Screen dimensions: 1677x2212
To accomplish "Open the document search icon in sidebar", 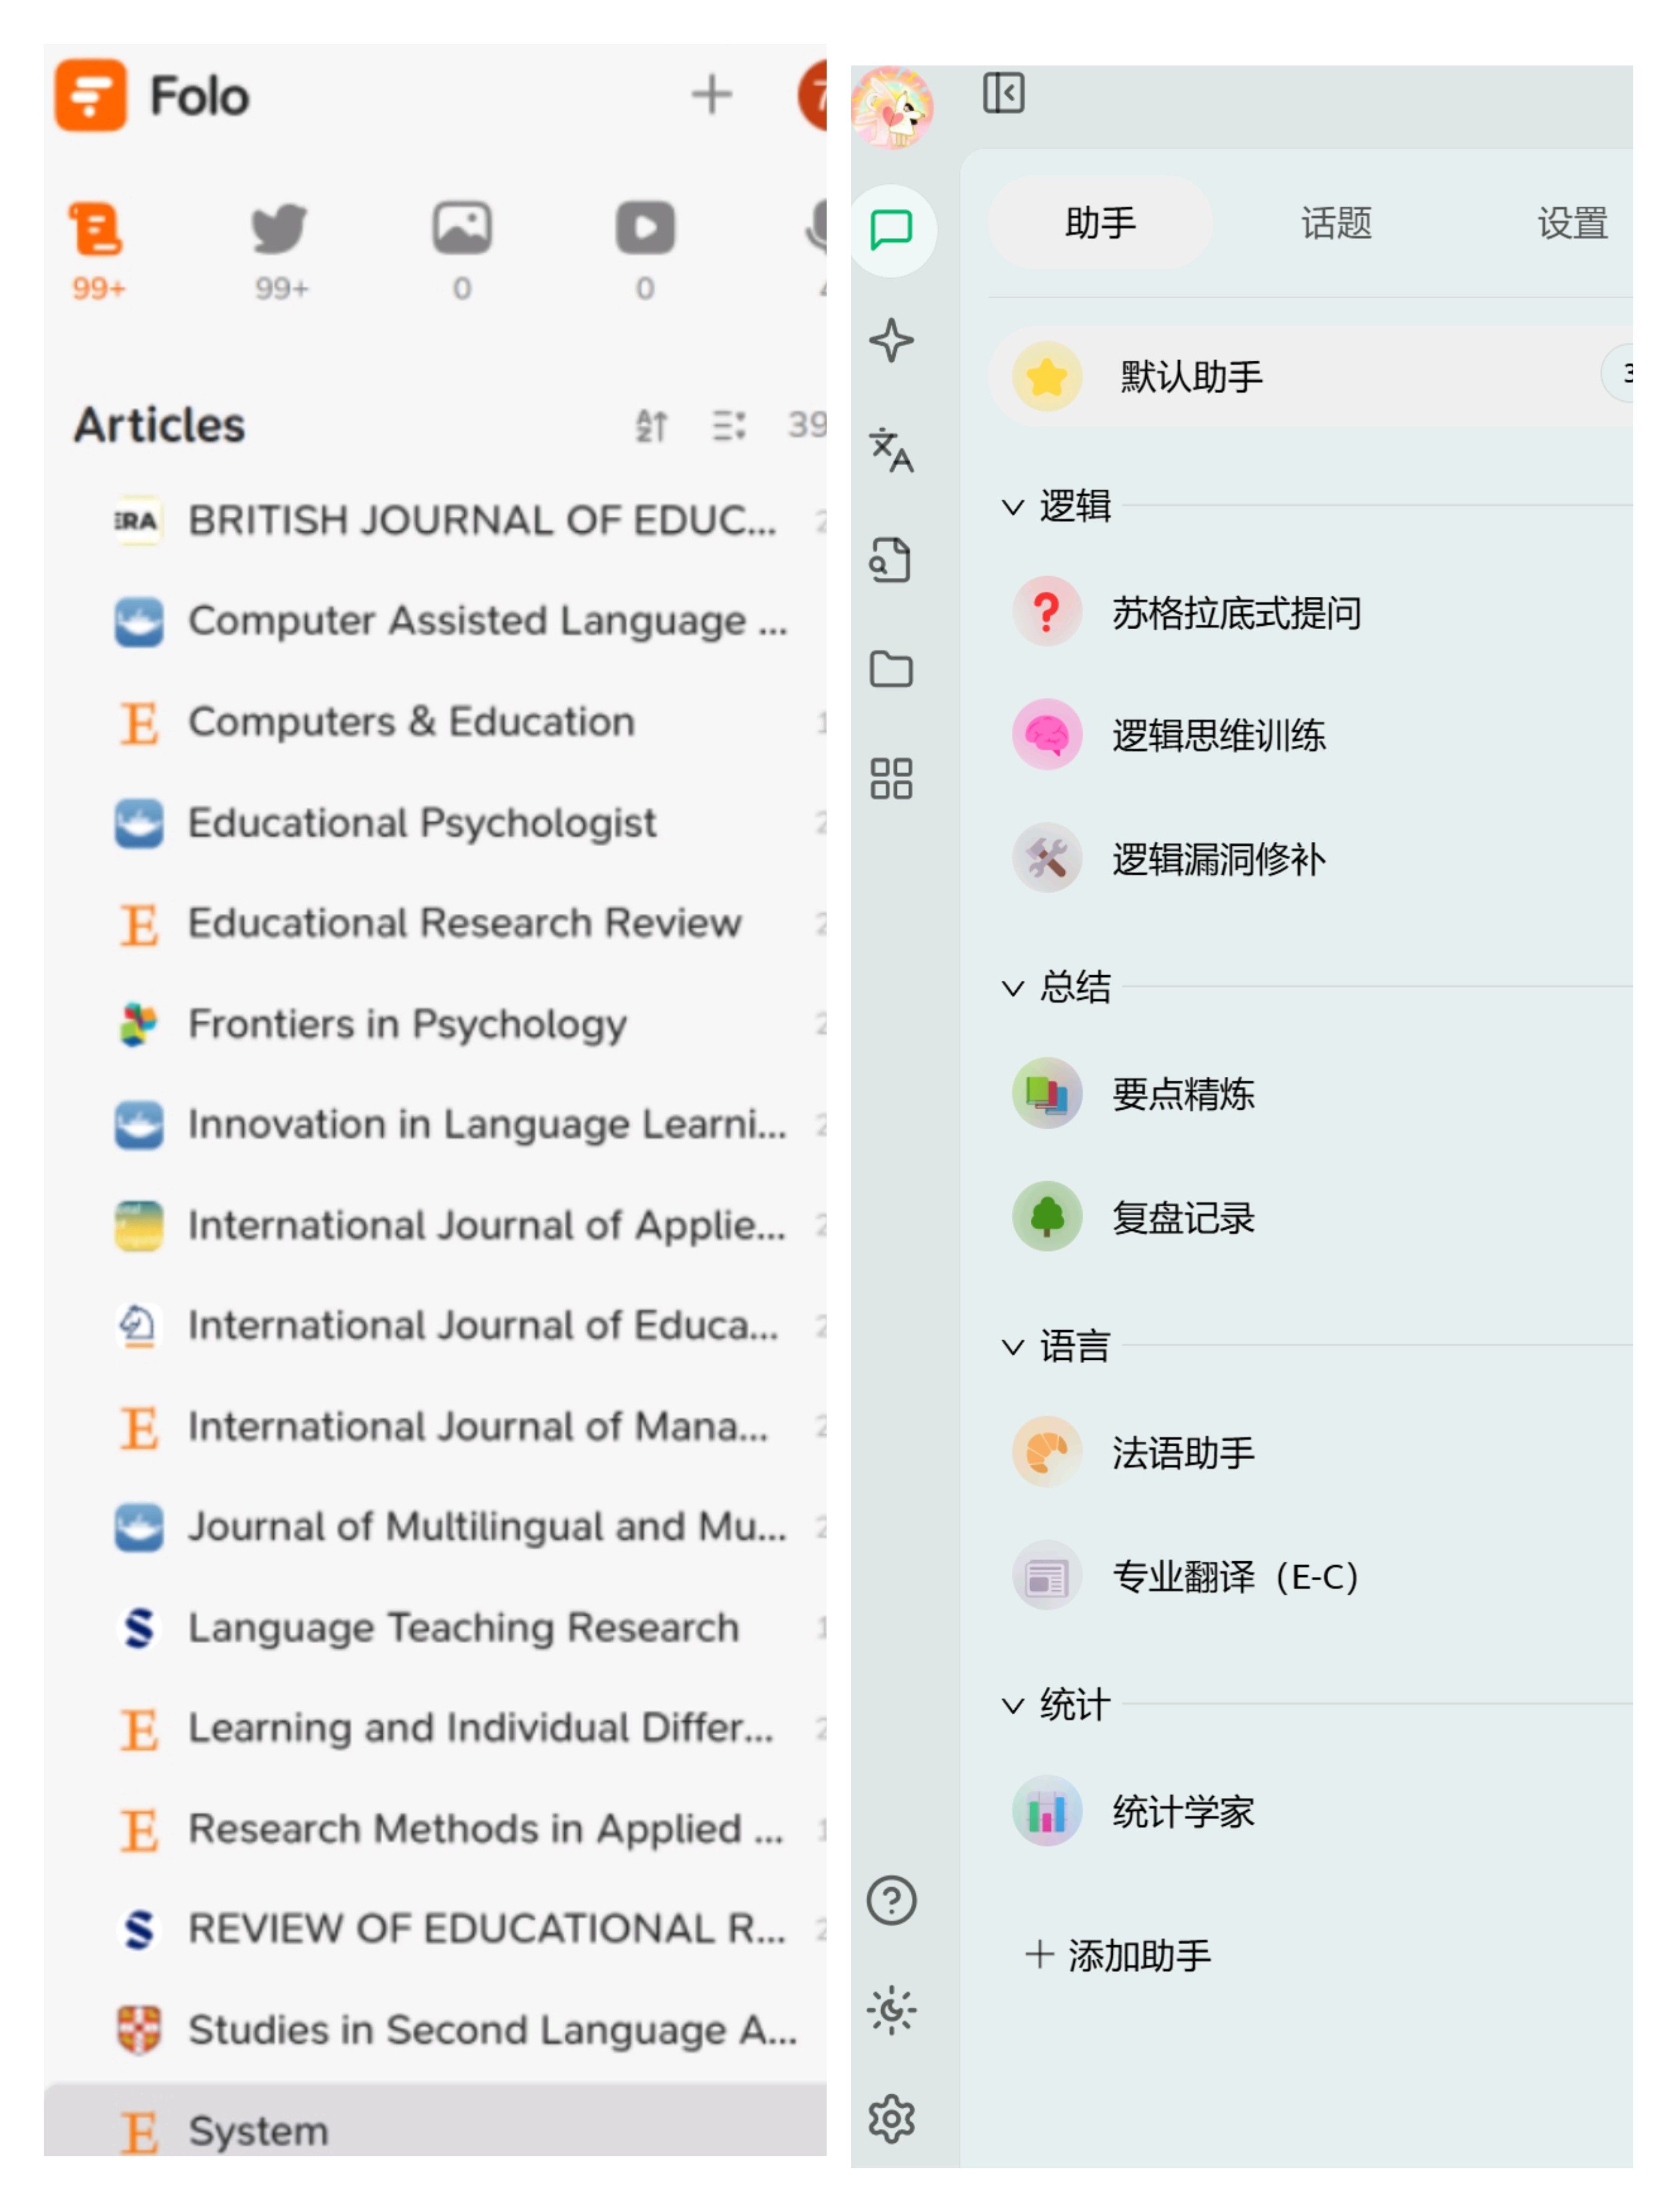I will tap(891, 560).
